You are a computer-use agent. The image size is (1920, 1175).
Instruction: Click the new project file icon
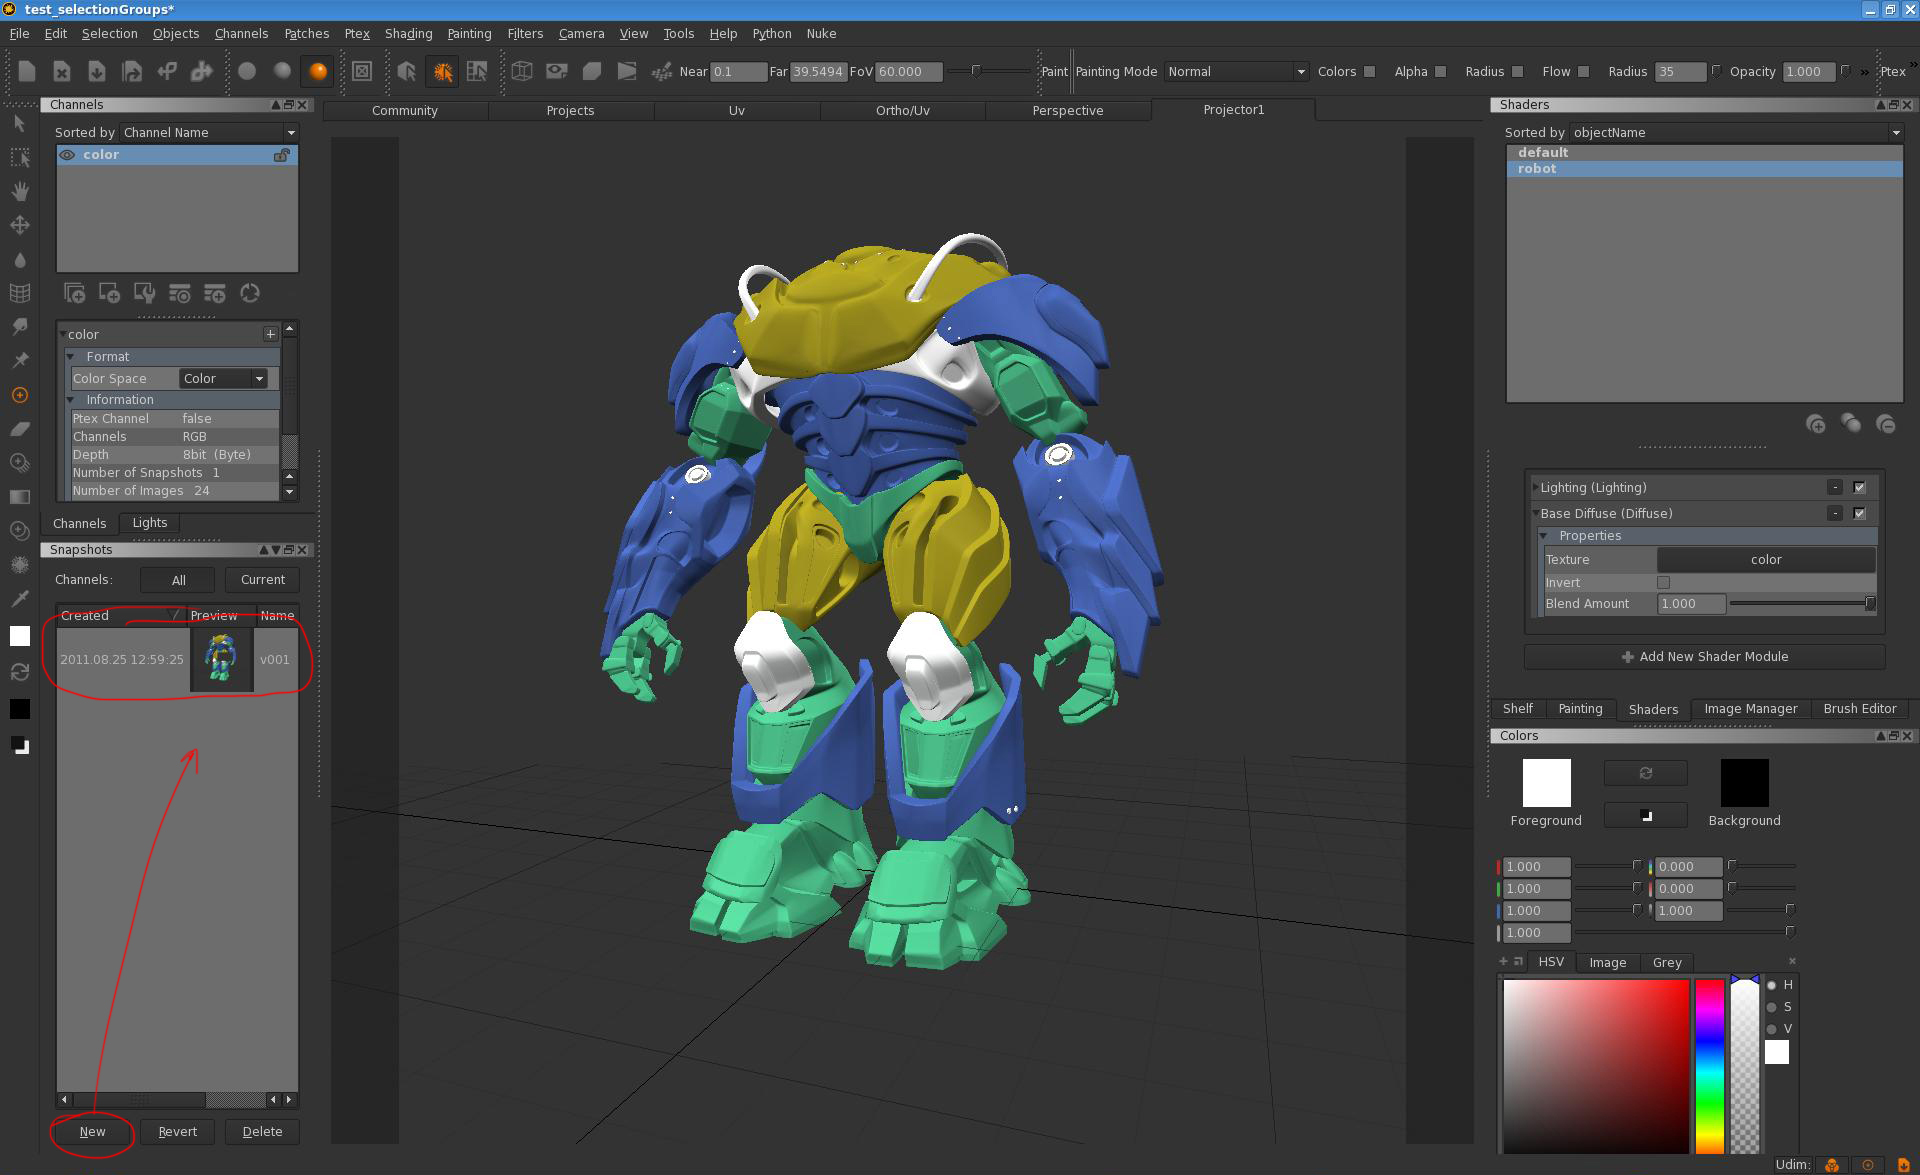pos(27,71)
